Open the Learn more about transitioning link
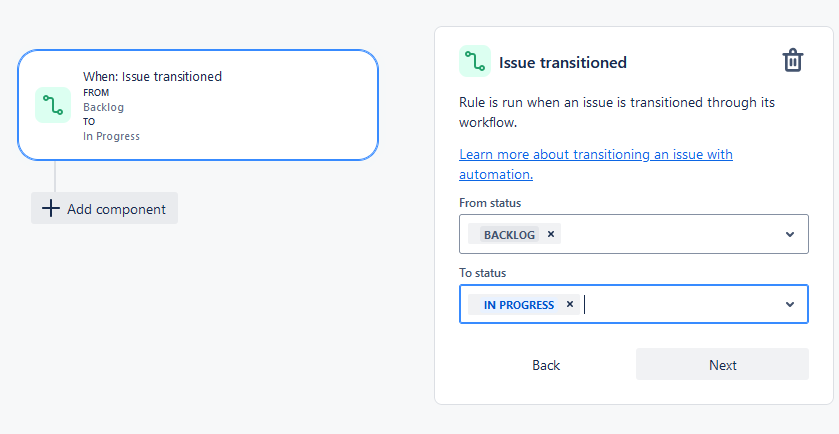Image resolution: width=839 pixels, height=434 pixels. pos(596,164)
